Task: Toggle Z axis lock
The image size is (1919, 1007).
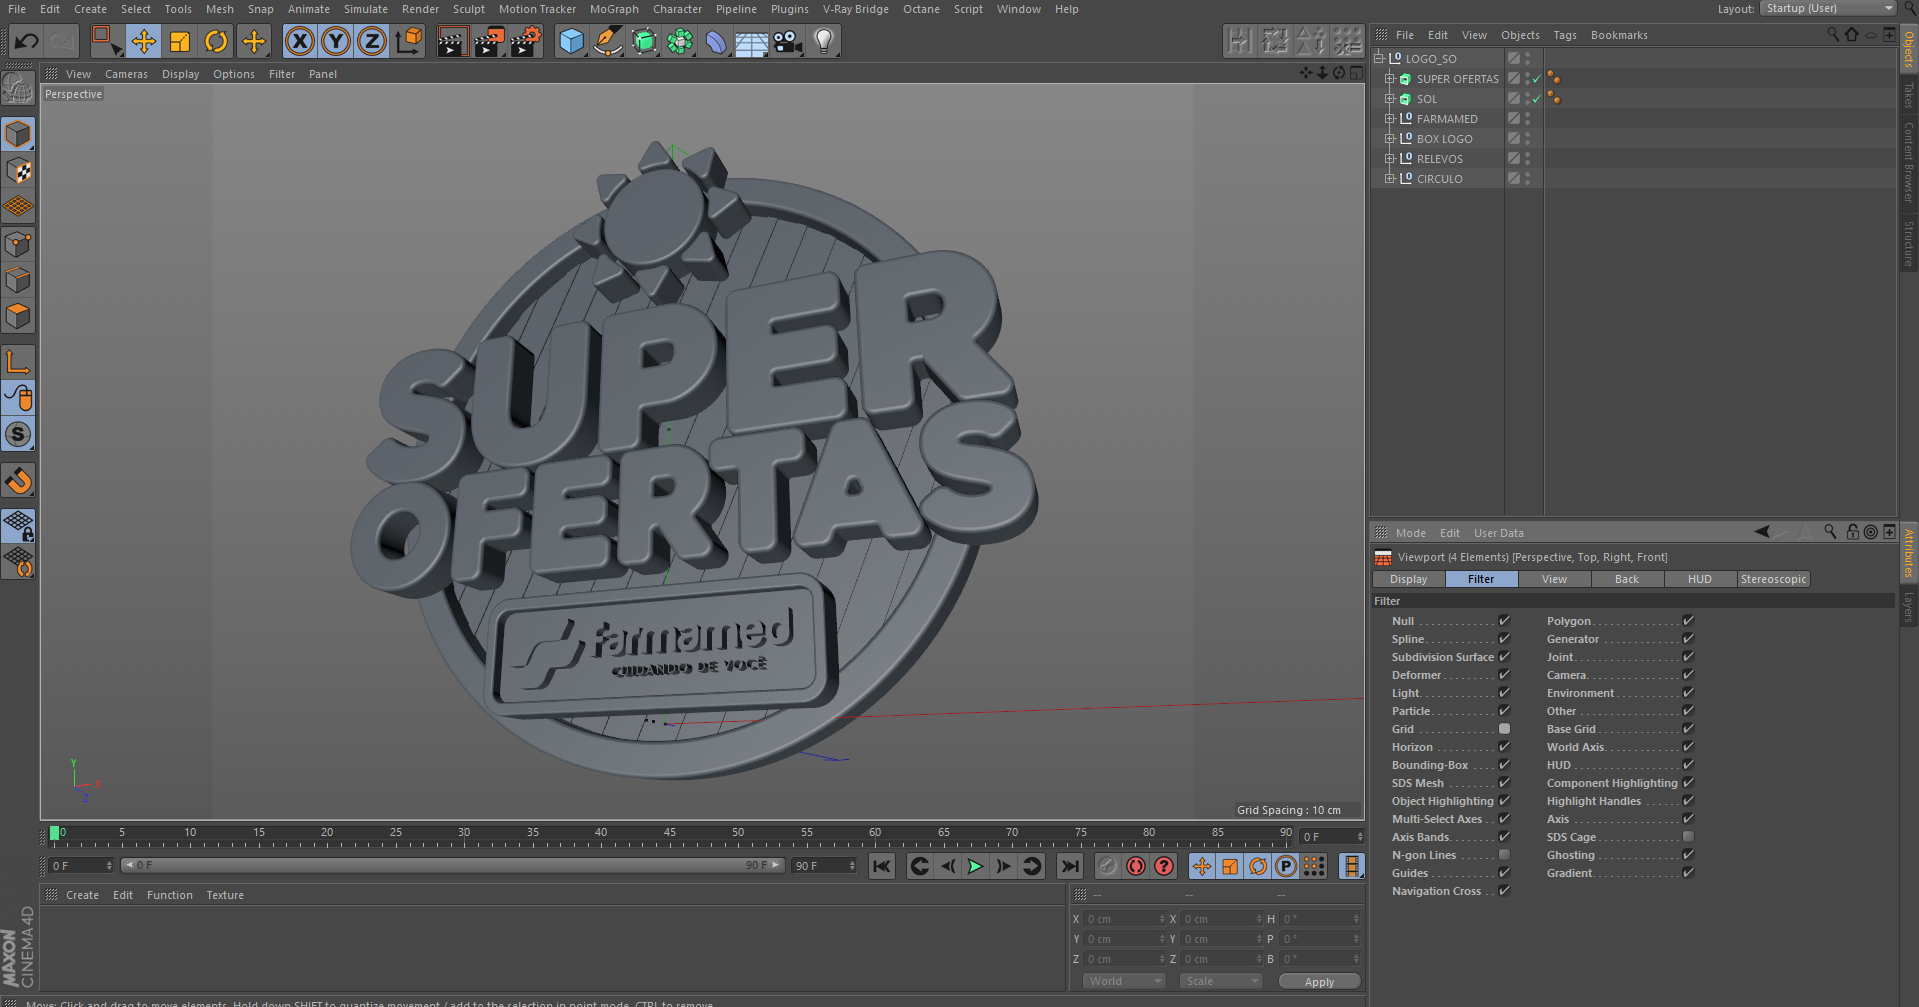Action: click(x=372, y=41)
